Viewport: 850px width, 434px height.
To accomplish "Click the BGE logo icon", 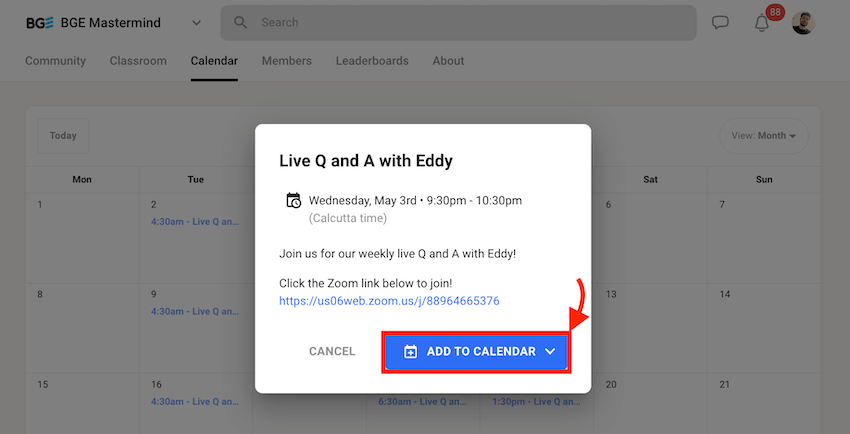I will coord(40,23).
